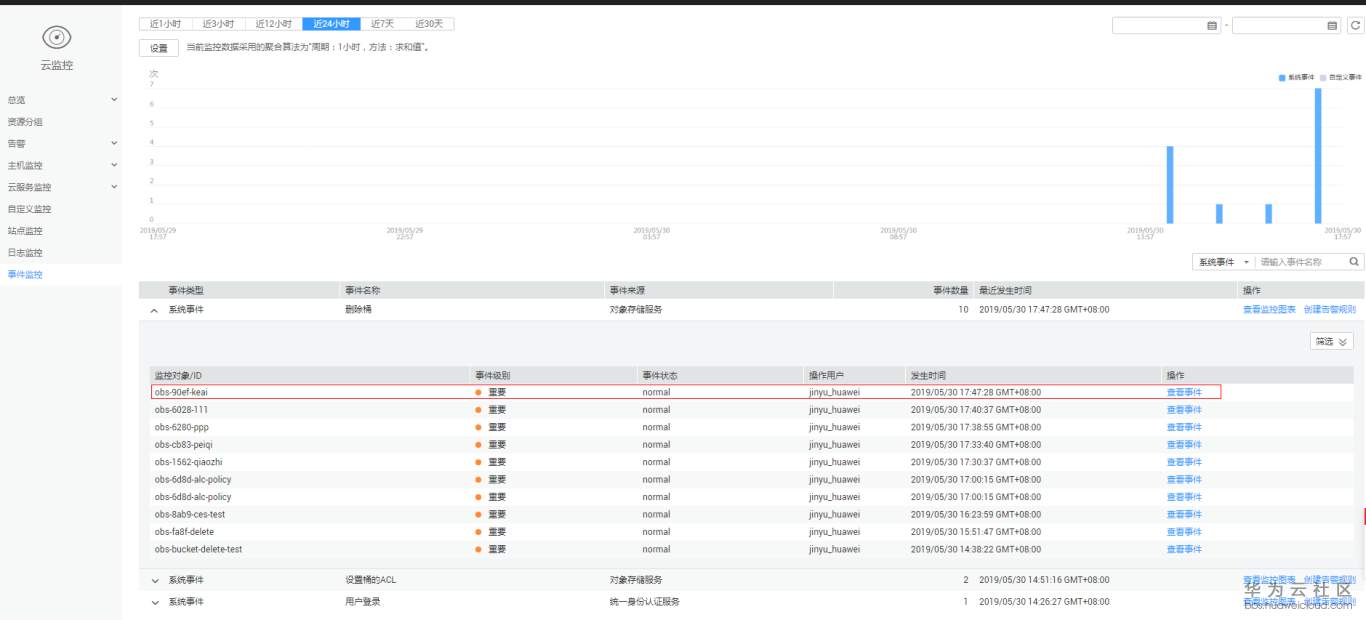1366x620 pixels.
Task: Select 事件监控 in the sidebar
Action: (25, 275)
